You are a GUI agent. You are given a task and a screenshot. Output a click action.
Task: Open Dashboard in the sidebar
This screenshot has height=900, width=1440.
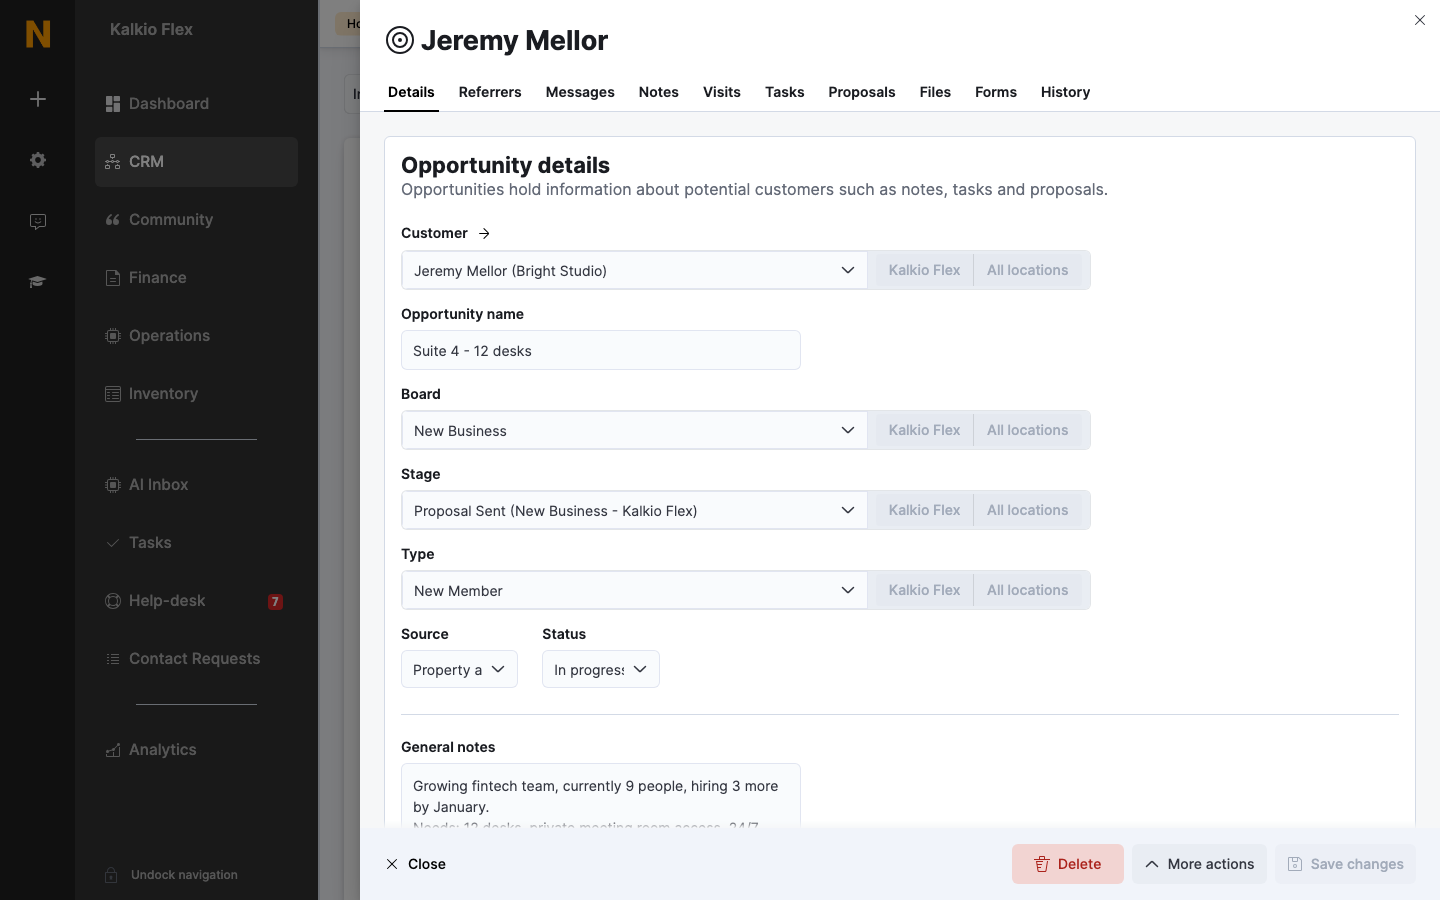click(x=196, y=104)
